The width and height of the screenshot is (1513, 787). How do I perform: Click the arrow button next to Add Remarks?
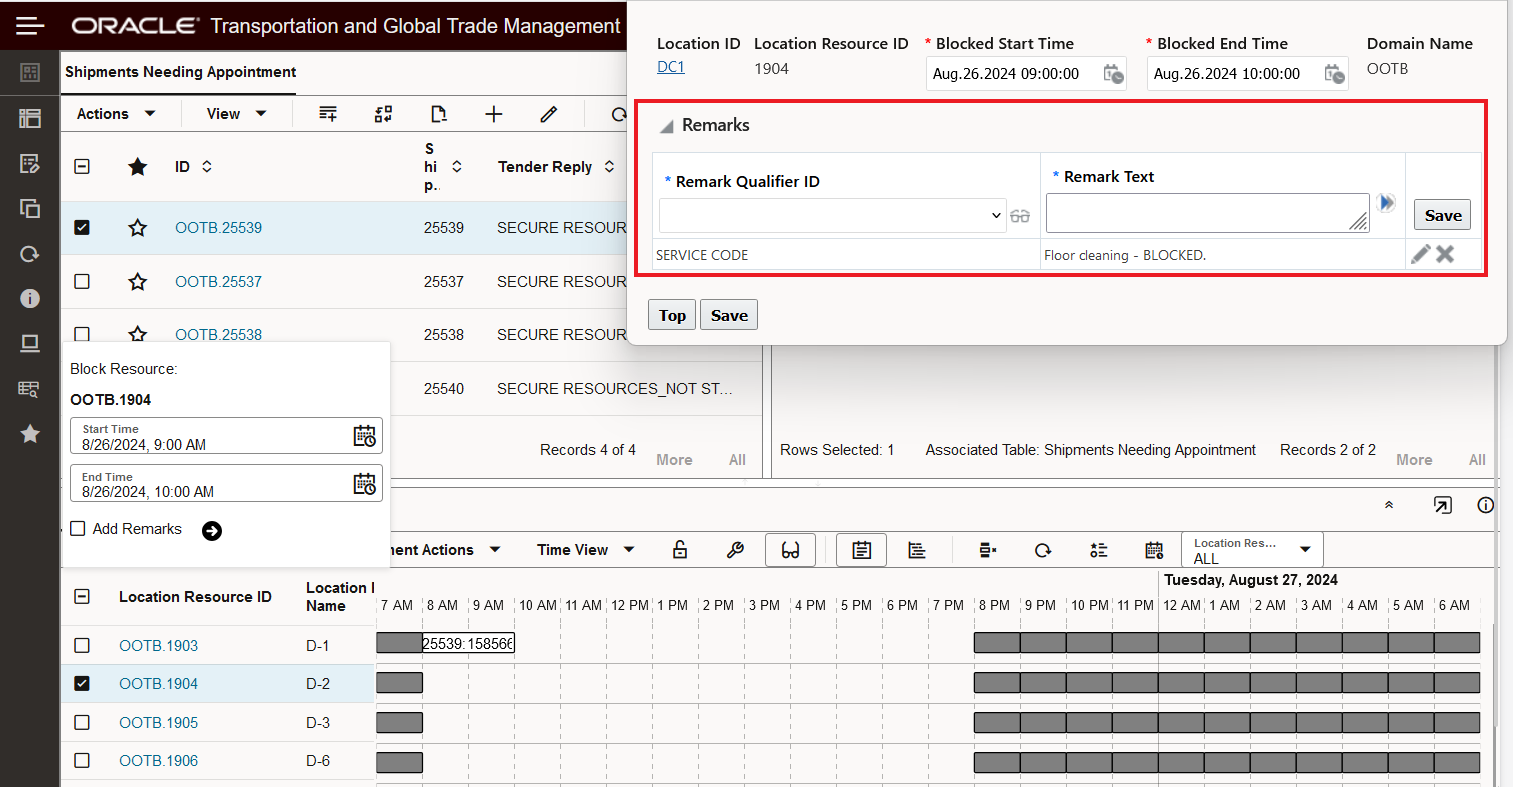point(212,531)
